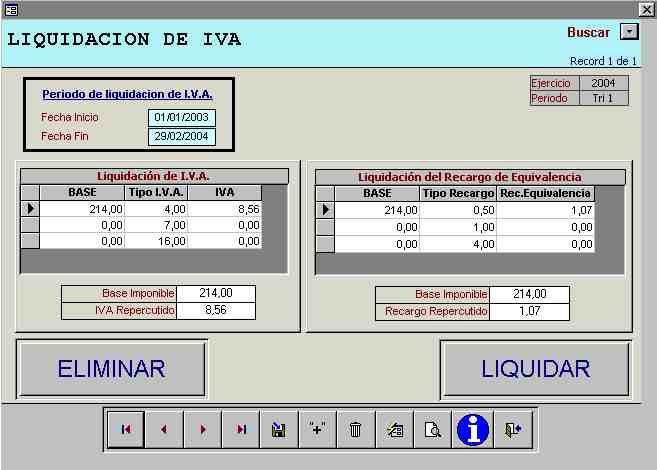The image size is (657, 470).
Task: Select the Ejercicio value 2004
Action: click(603, 83)
